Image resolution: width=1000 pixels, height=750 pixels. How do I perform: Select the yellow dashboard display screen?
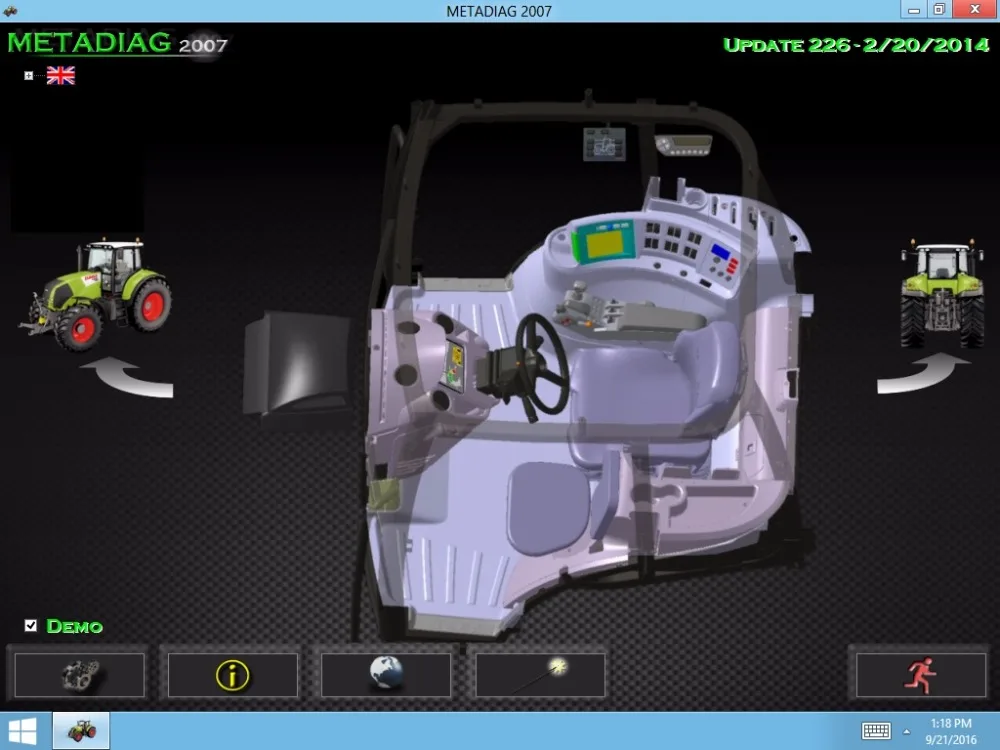[604, 243]
